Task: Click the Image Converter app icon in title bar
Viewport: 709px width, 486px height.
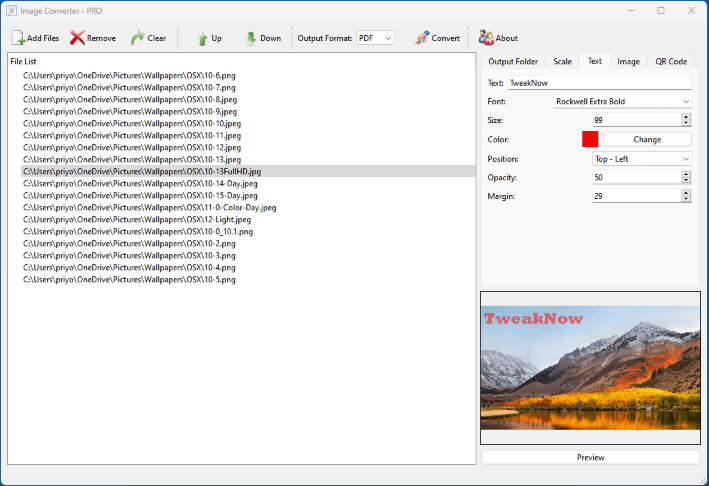Action: [x=11, y=11]
